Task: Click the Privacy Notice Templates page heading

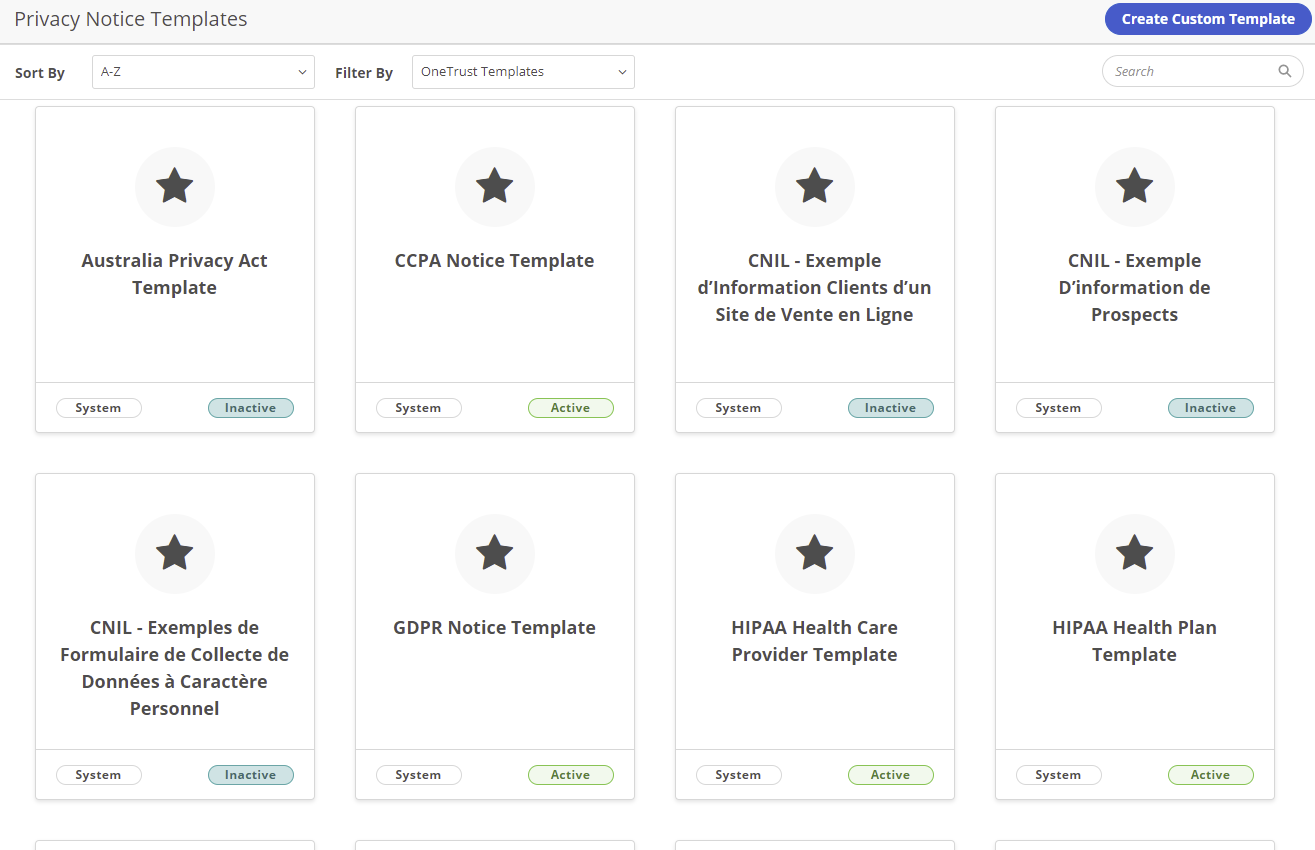Action: click(x=131, y=19)
